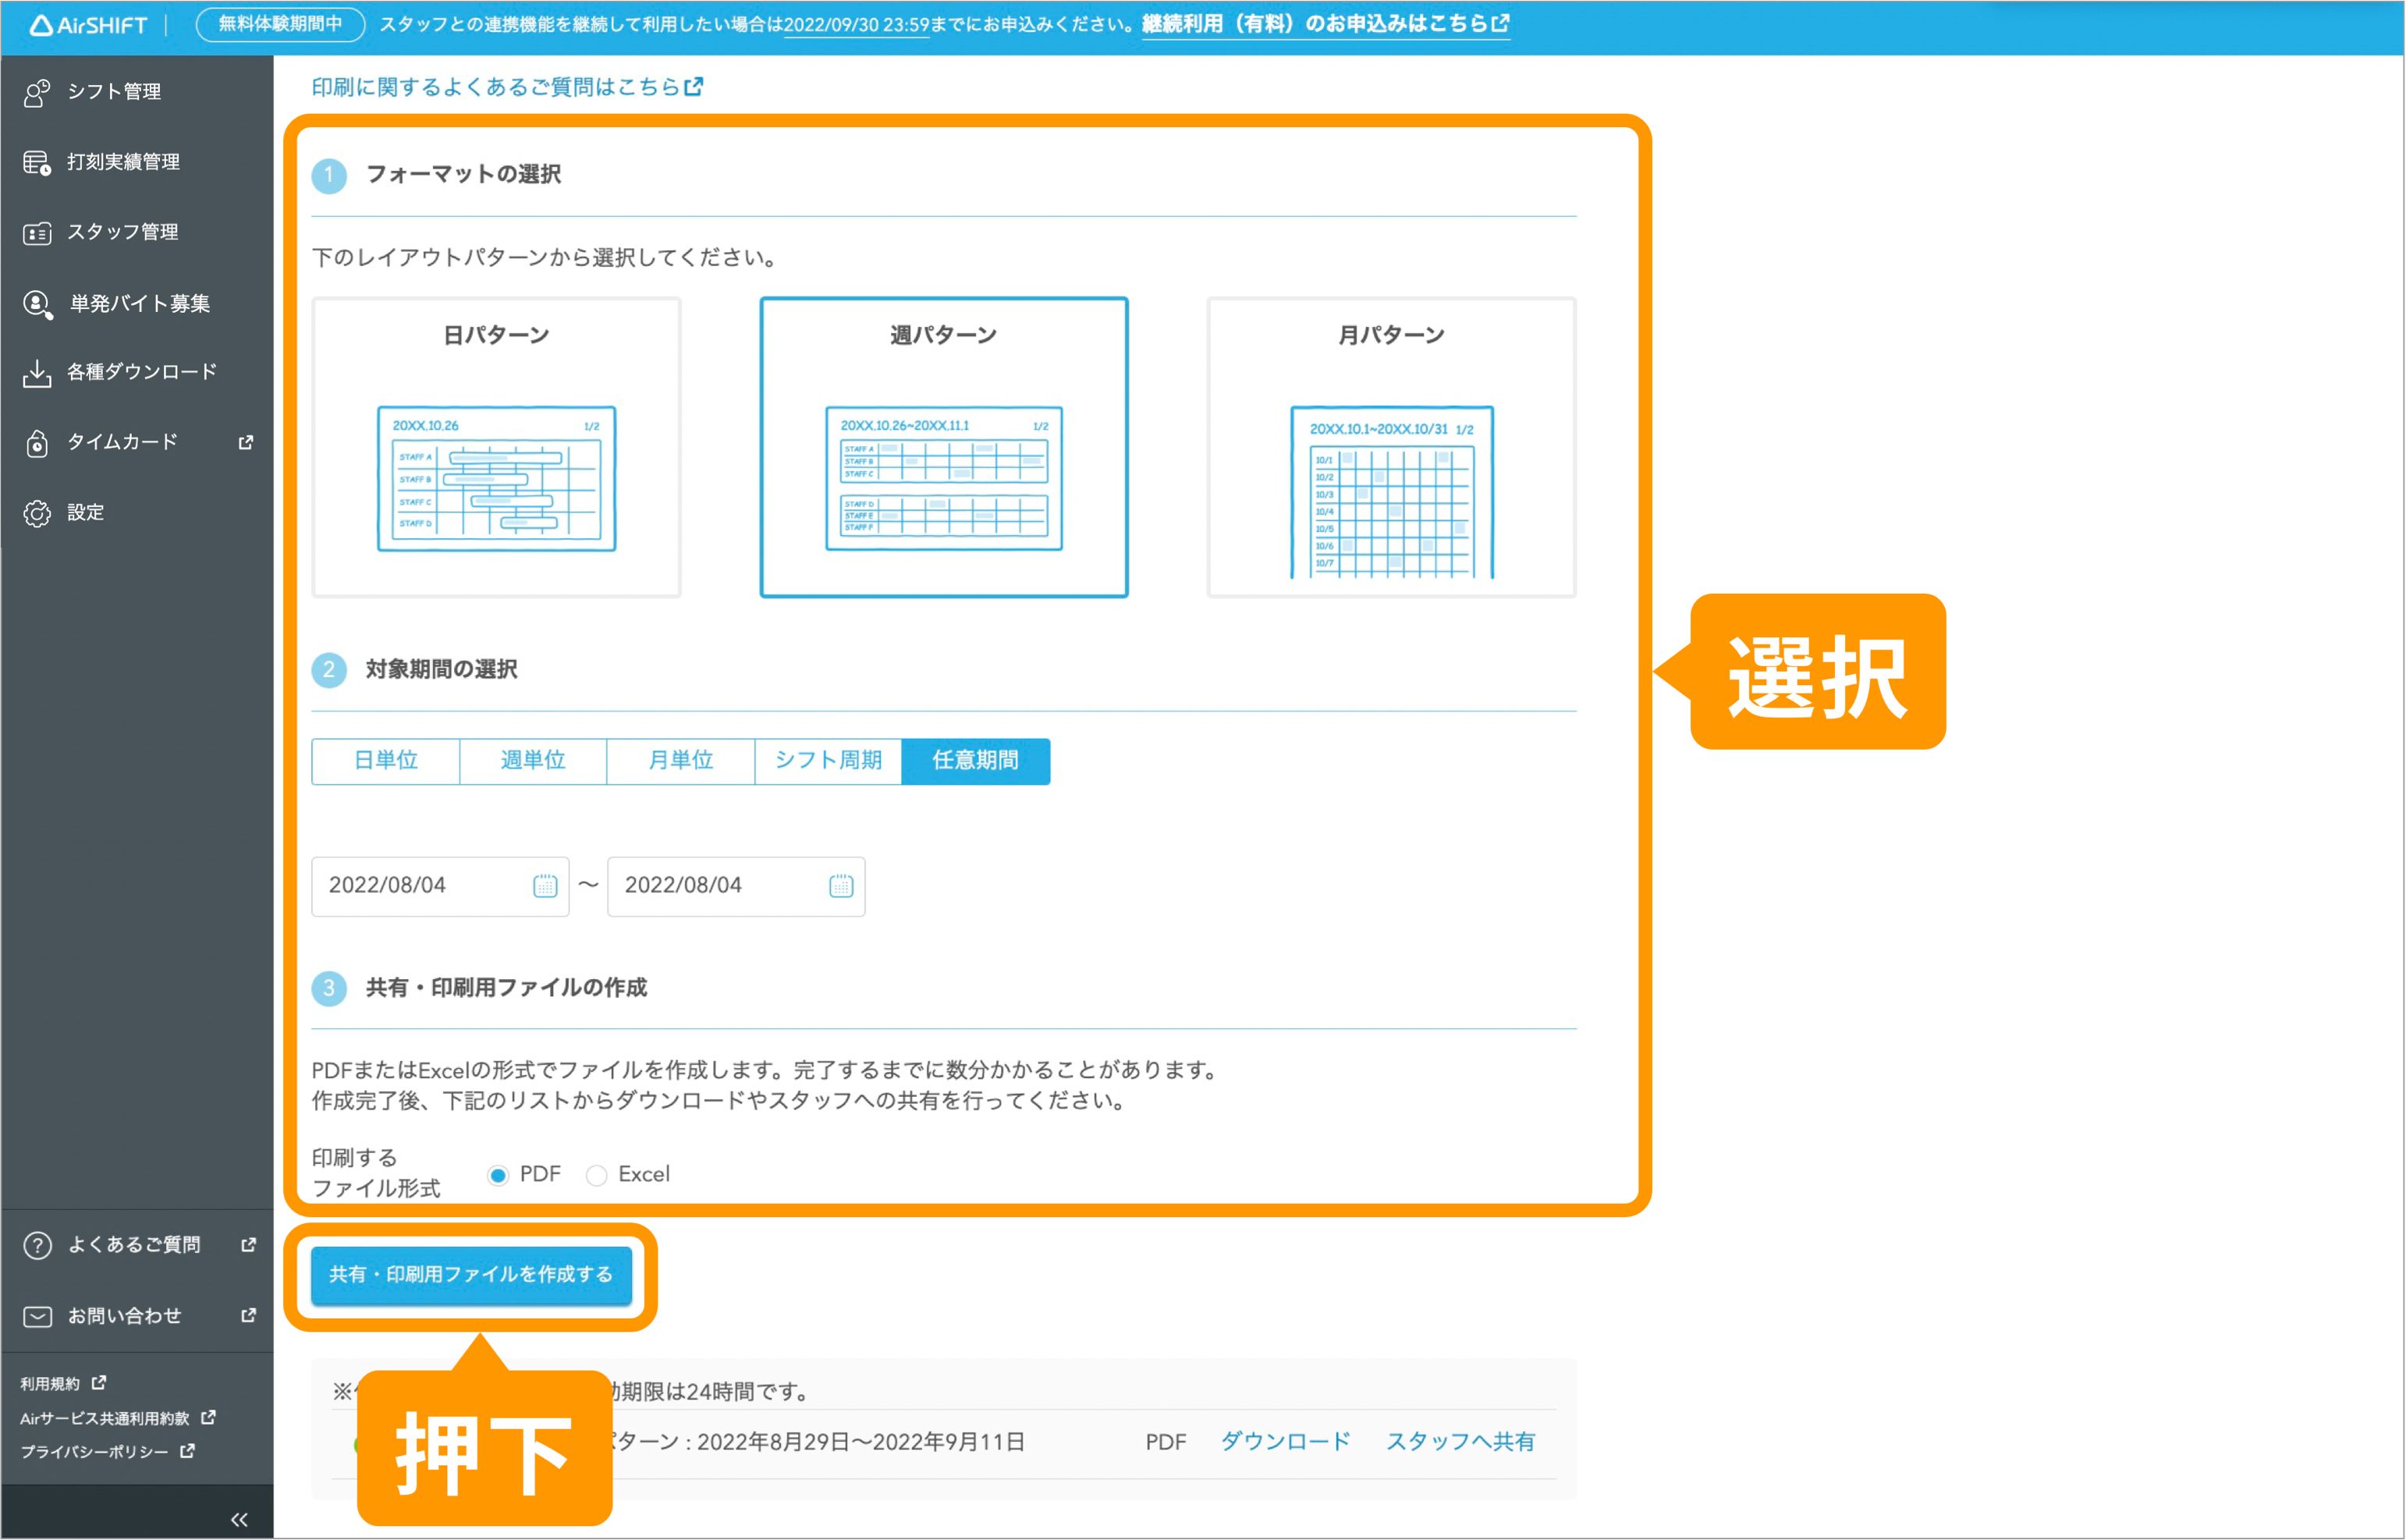
Task: Switch to 日単位 period tab
Action: pos(386,762)
